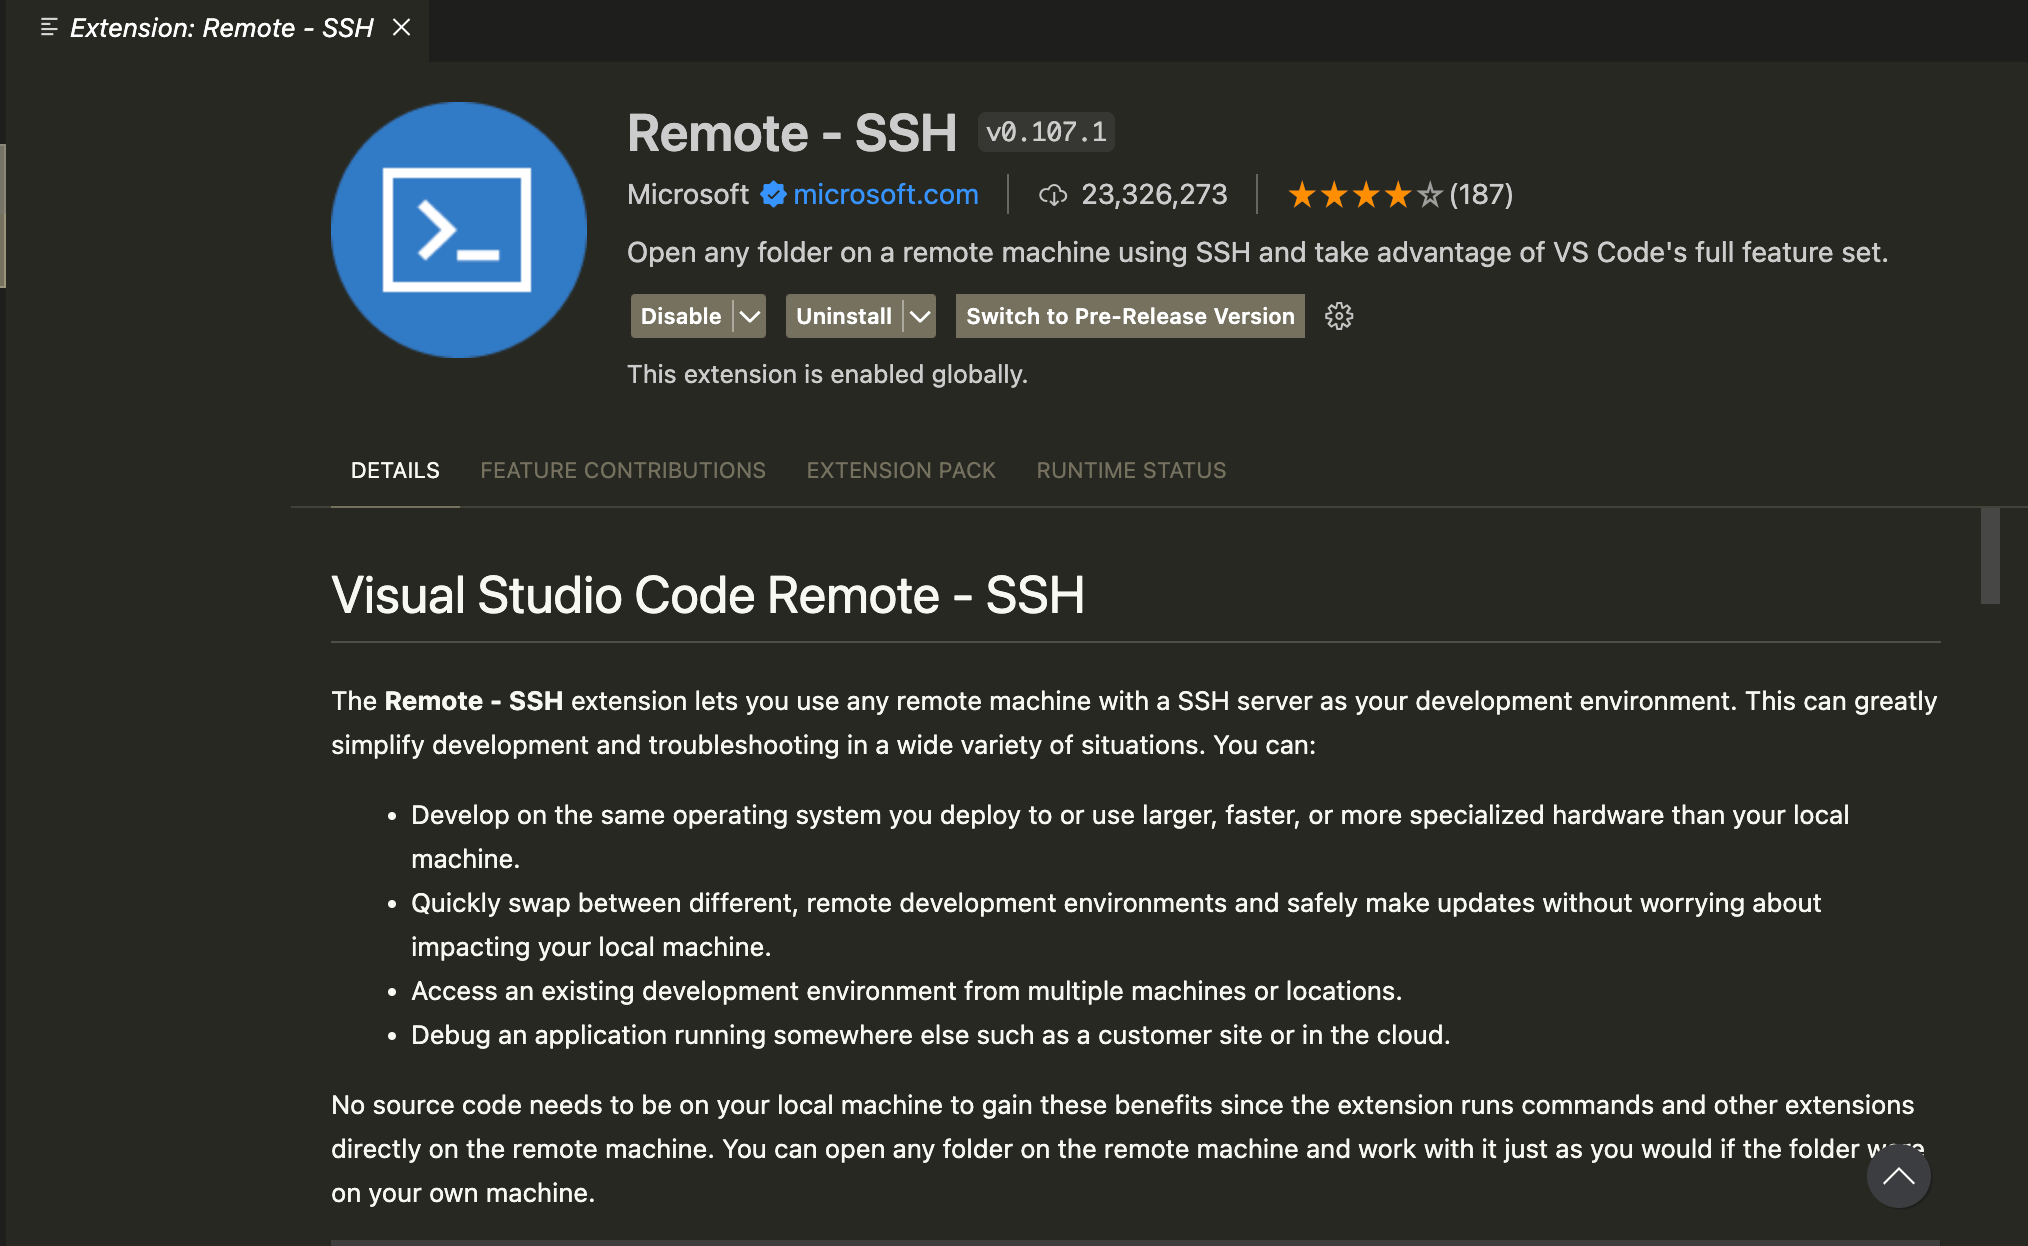
Task: Click the 'Visual Studio Code Remote - SSH' heading
Action: tap(708, 595)
